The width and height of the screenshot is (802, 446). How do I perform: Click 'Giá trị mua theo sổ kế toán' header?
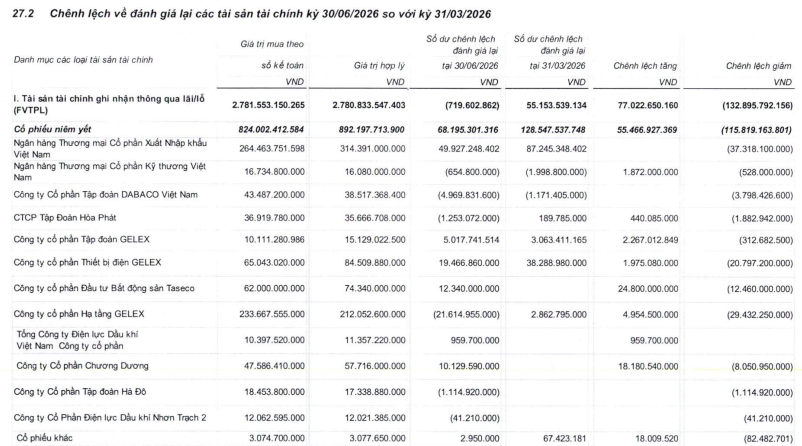pyautogui.click(x=272, y=55)
